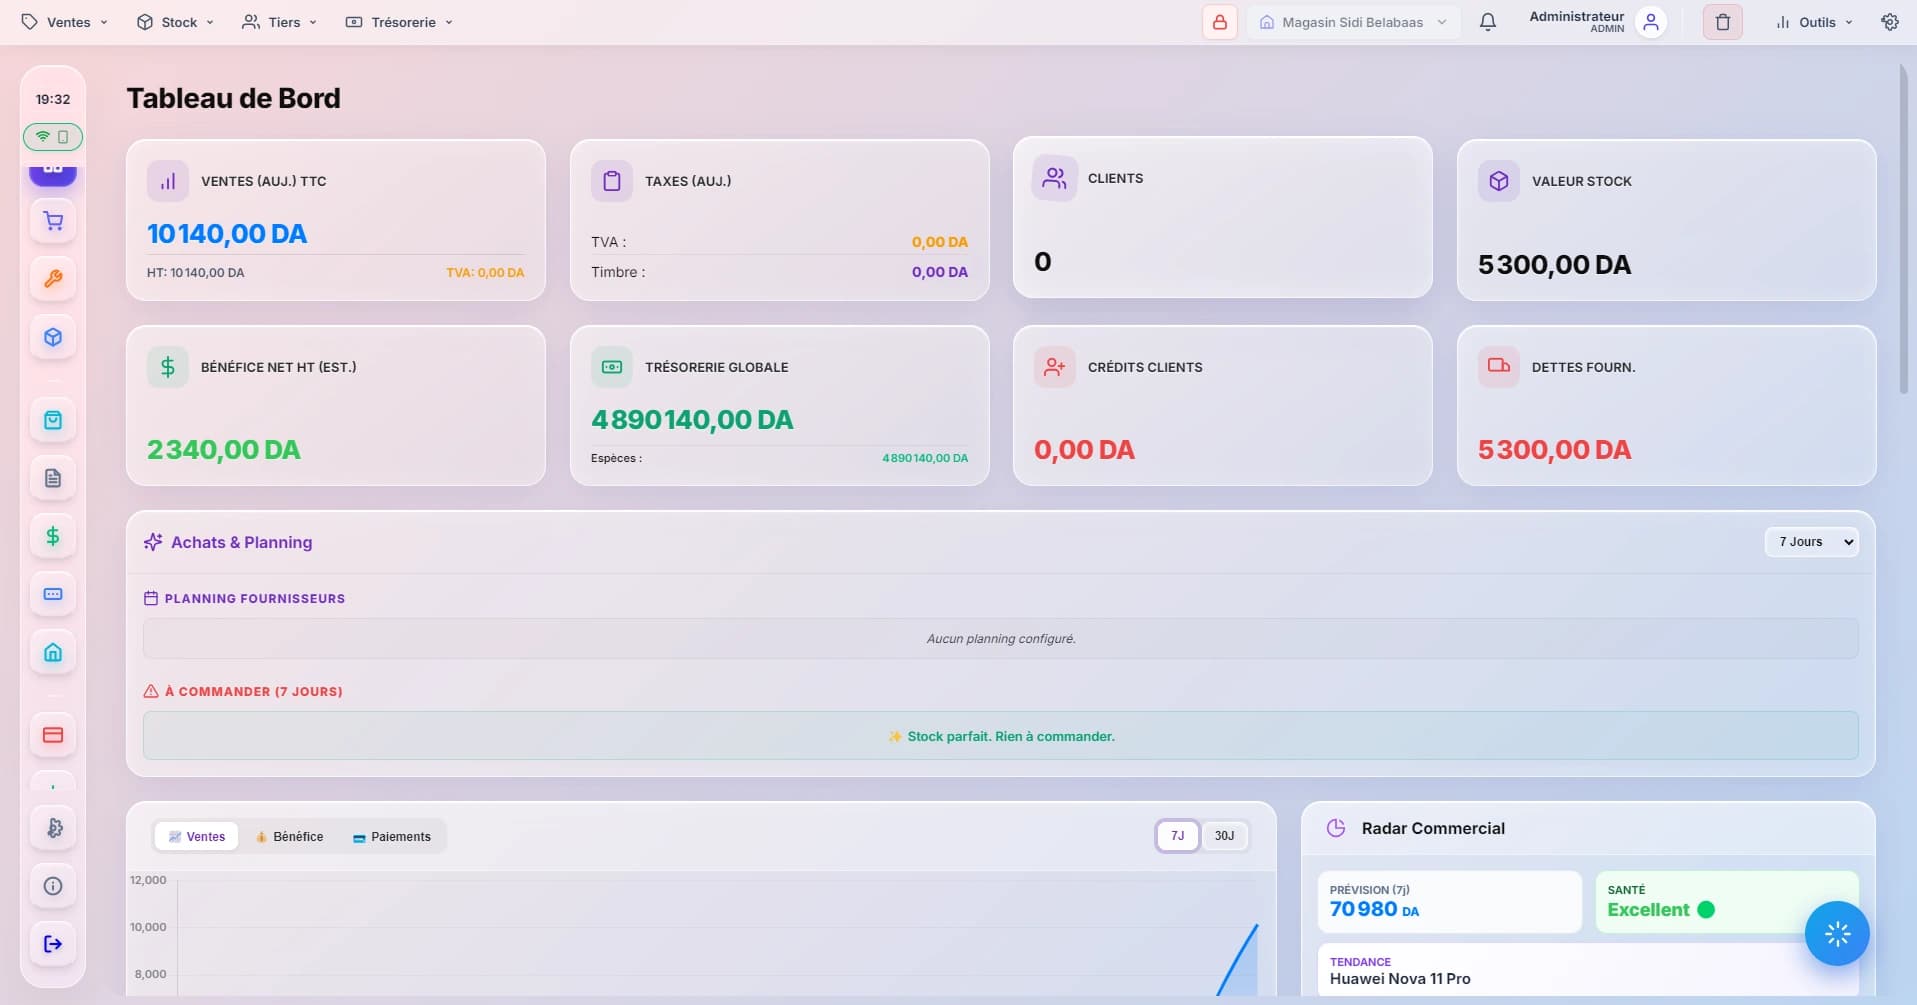Open the teal warehouse sidebar icon

53,652
